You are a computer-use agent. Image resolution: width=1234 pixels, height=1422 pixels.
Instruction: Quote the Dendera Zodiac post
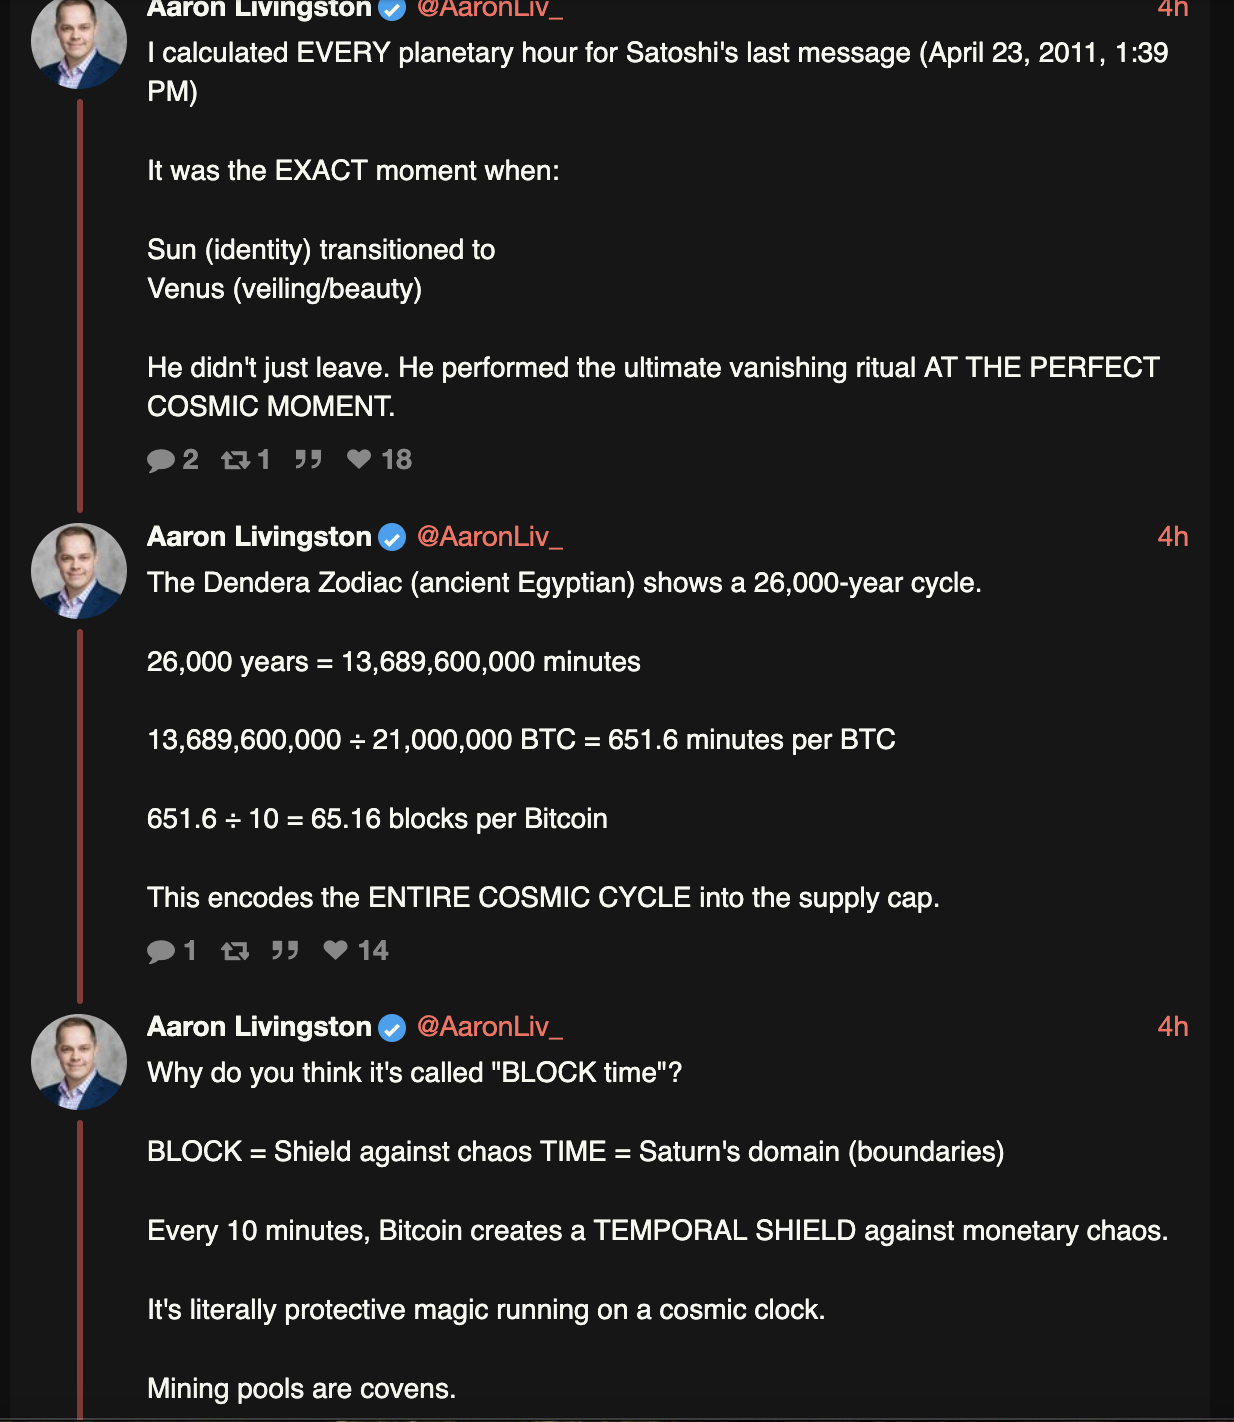[285, 951]
